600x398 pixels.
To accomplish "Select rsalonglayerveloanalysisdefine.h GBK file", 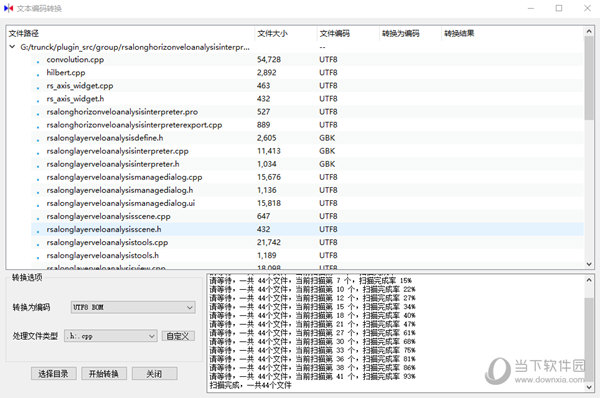I will click(307, 138).
